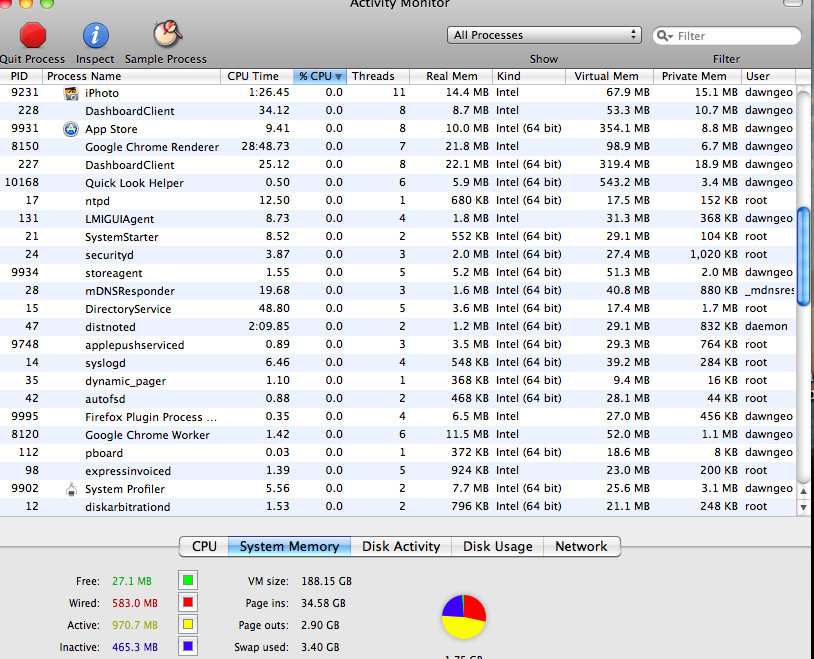
Task: Select the distnoted process
Action: 398,327
